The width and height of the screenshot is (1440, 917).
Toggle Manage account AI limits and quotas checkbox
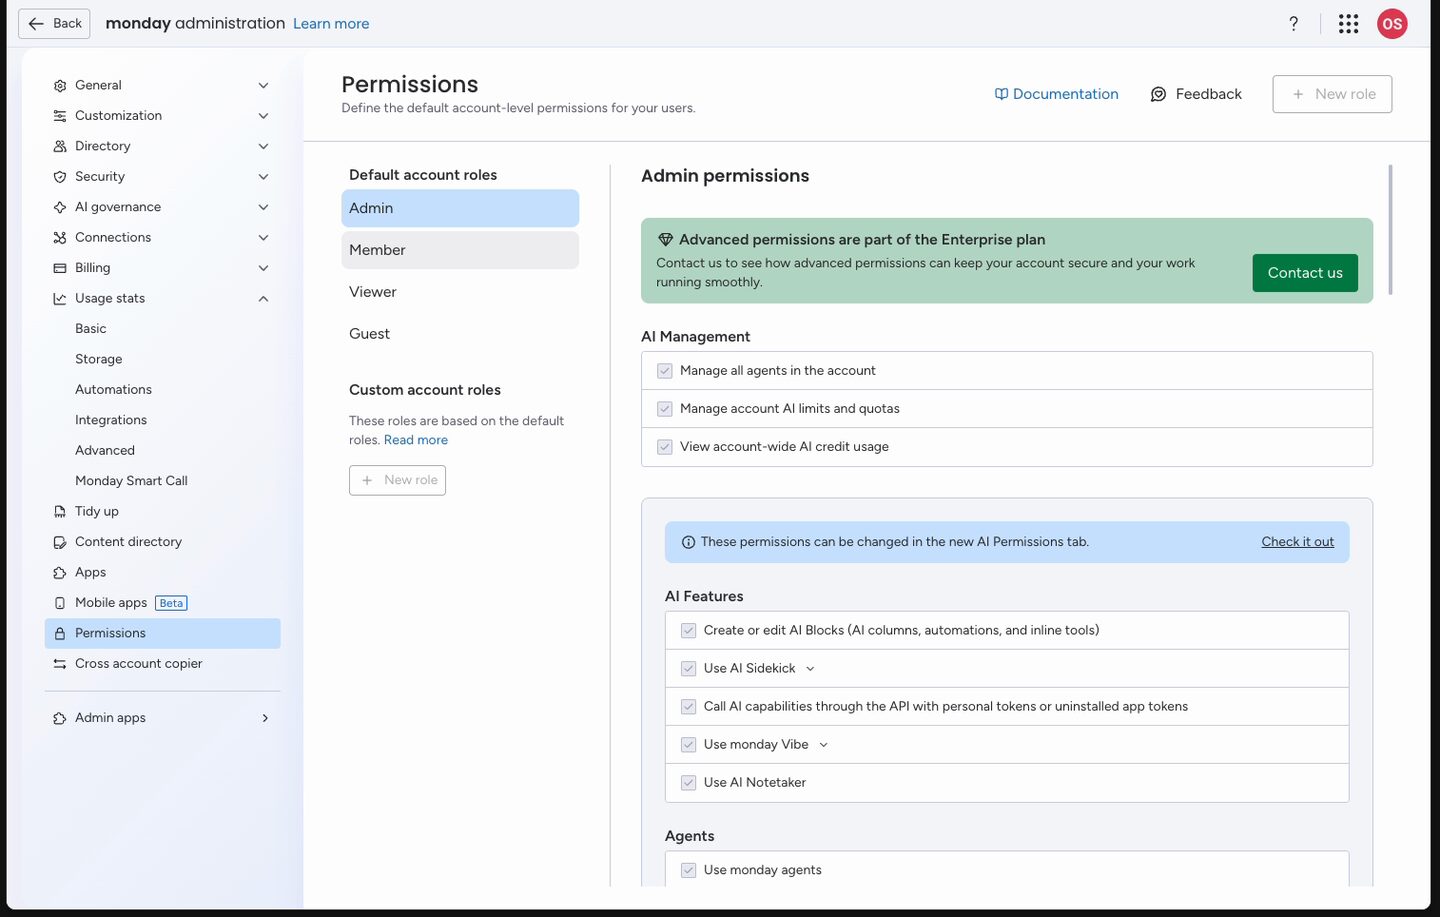coord(665,409)
